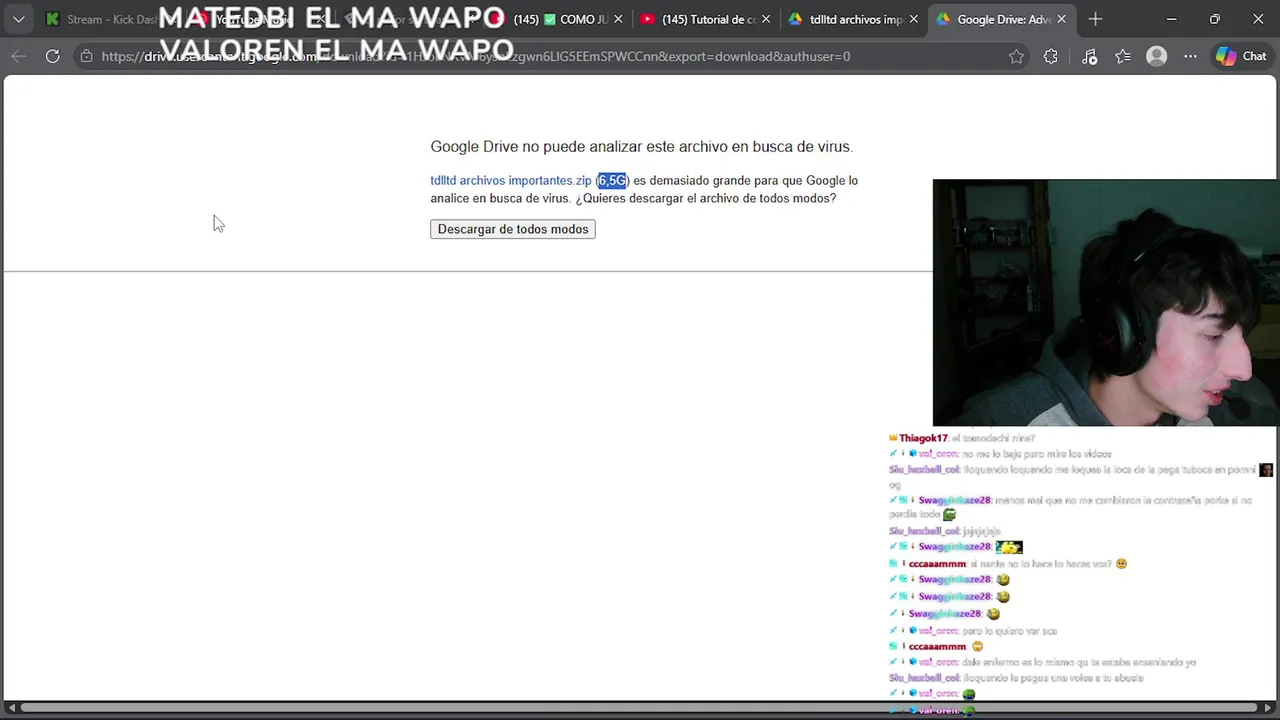This screenshot has height=720, width=1280.
Task: Close the tdlltd archivos imp tab
Action: tap(913, 19)
